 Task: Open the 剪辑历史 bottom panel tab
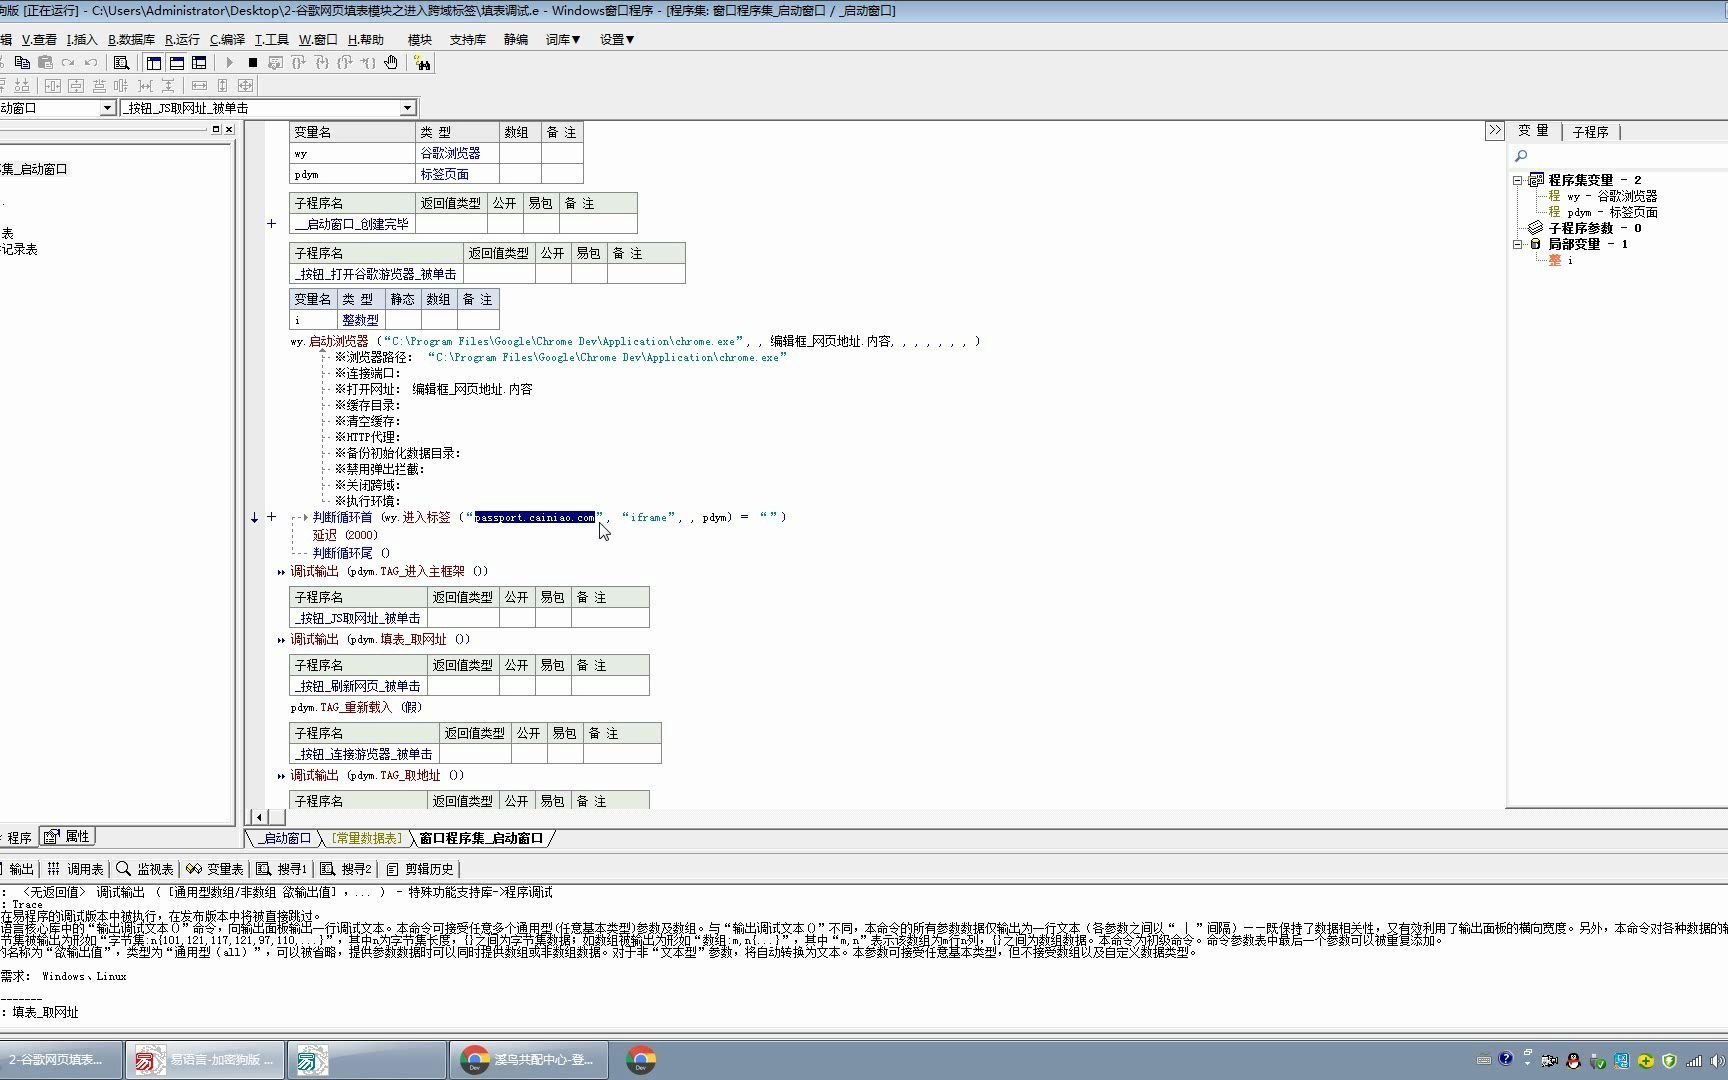[420, 869]
